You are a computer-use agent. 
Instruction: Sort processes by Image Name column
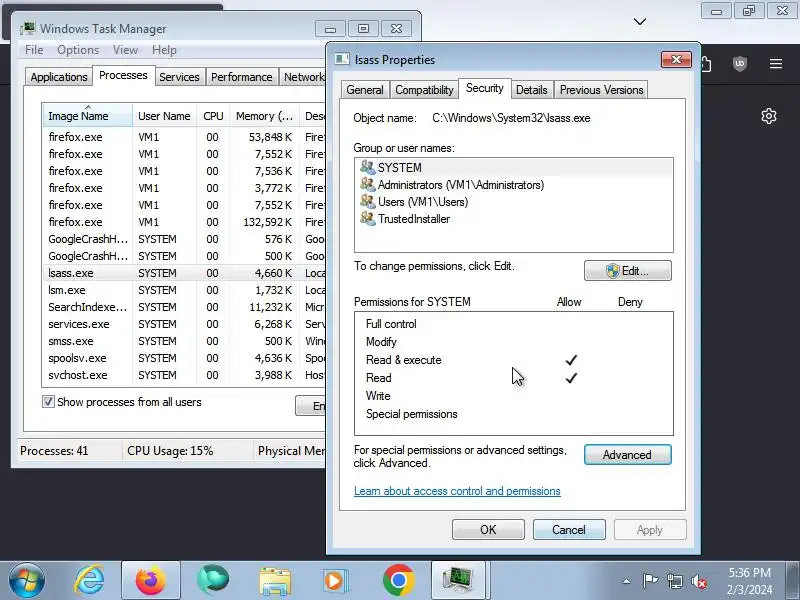point(87,116)
